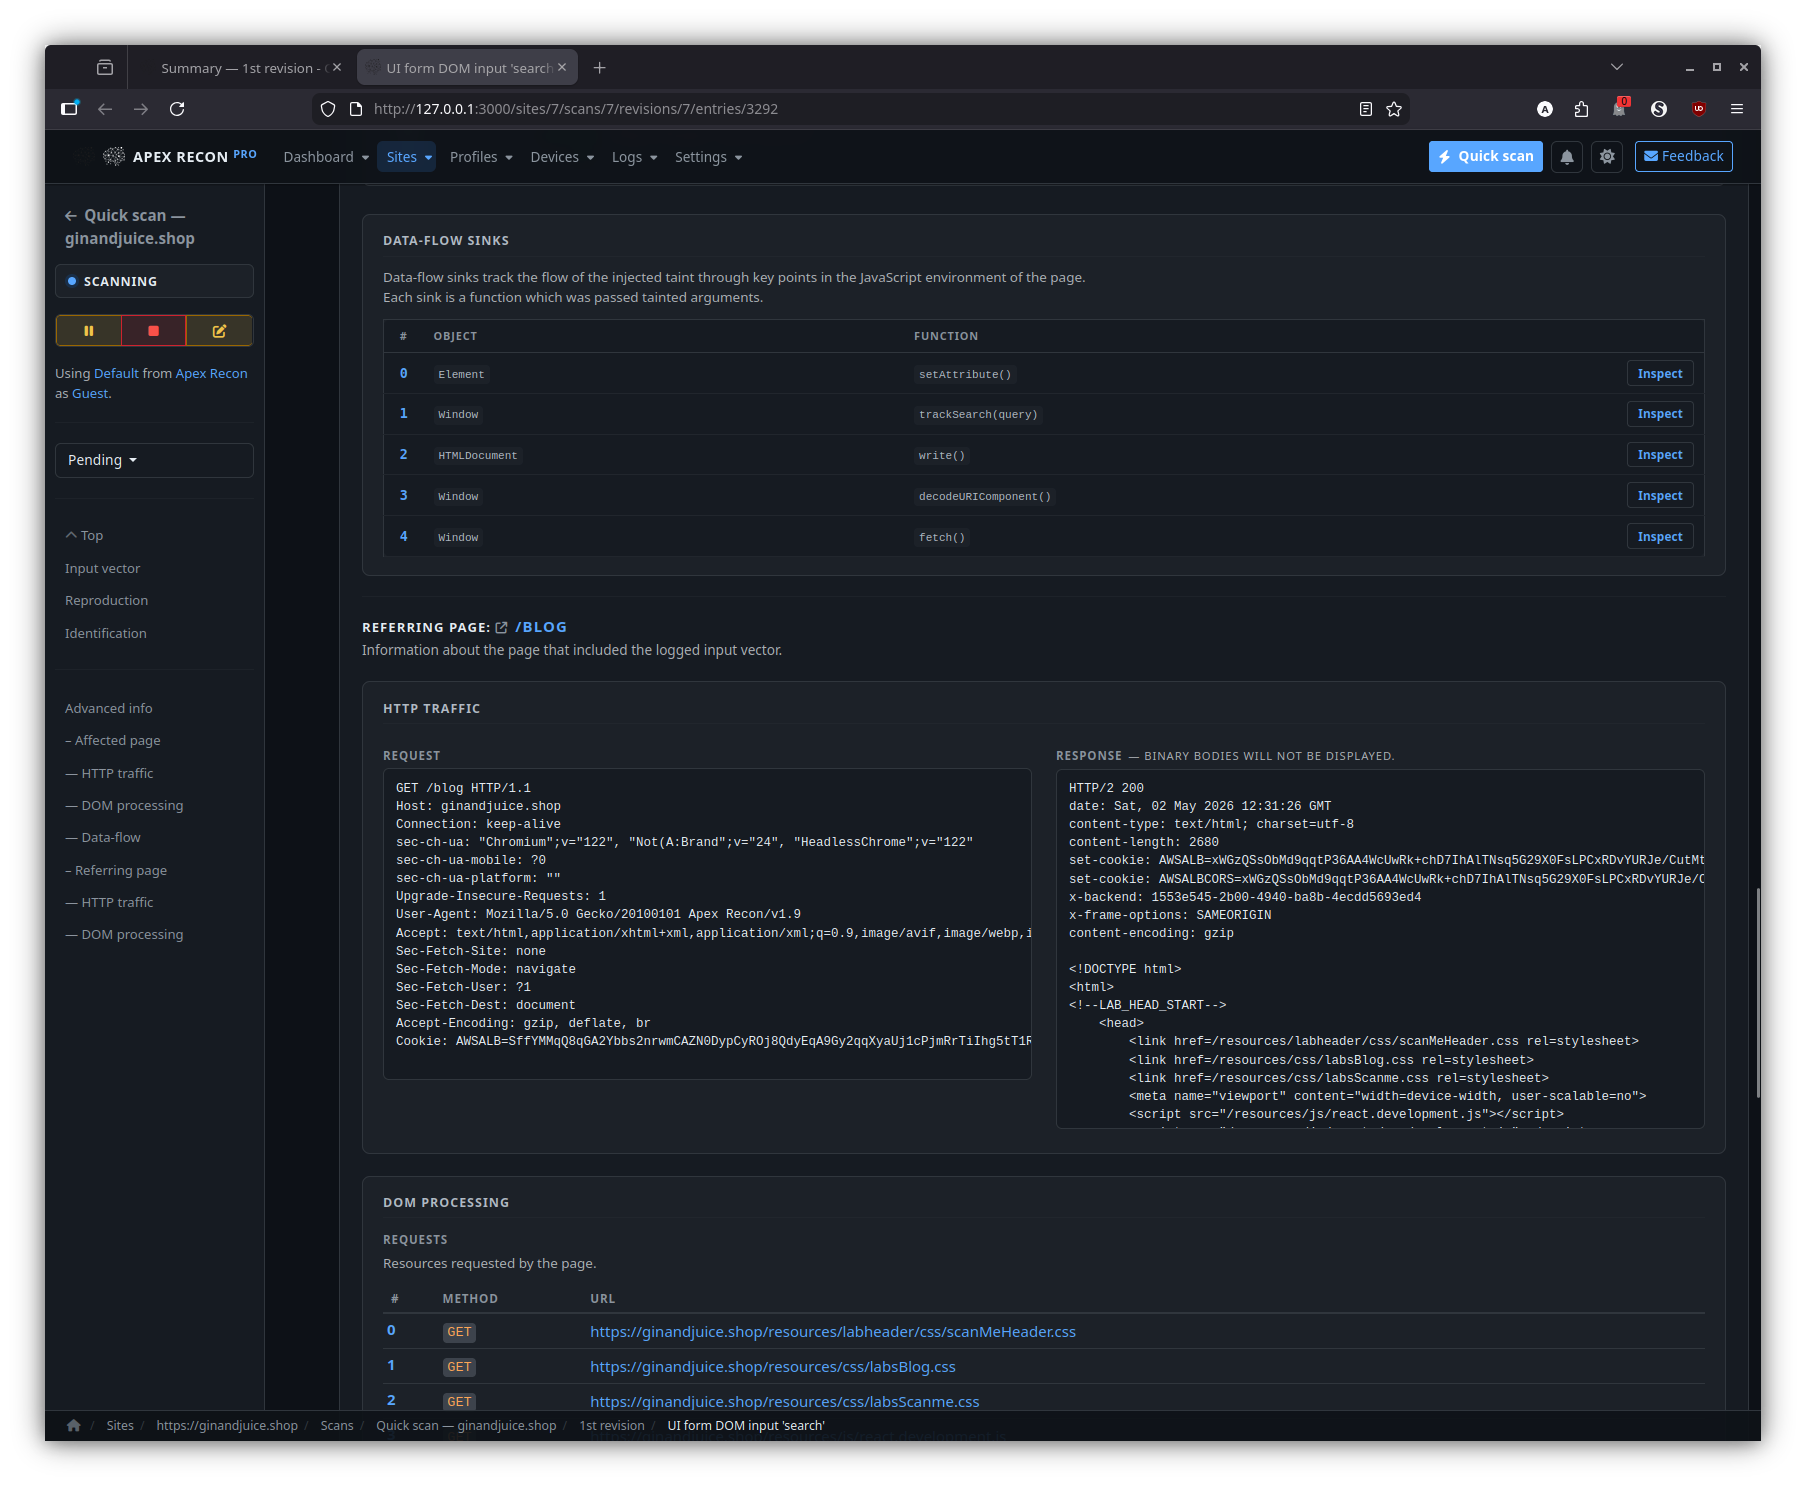Click the browser address bar URL
1806x1486 pixels.
[860, 109]
